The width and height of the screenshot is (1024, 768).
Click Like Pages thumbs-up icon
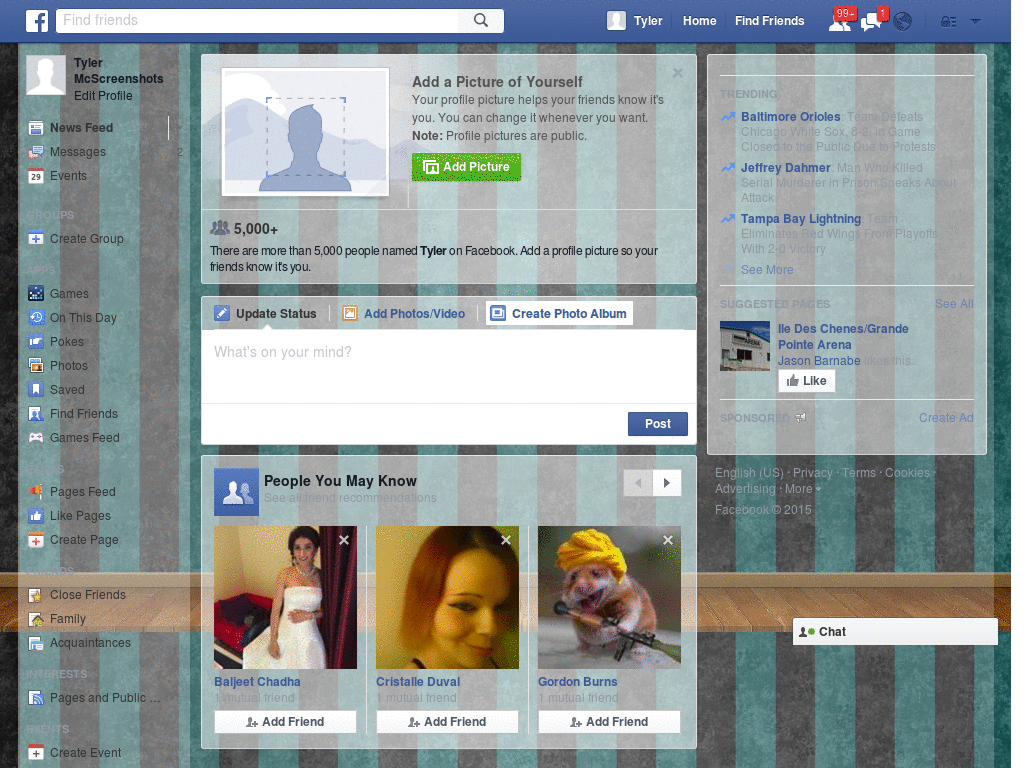coord(36,516)
